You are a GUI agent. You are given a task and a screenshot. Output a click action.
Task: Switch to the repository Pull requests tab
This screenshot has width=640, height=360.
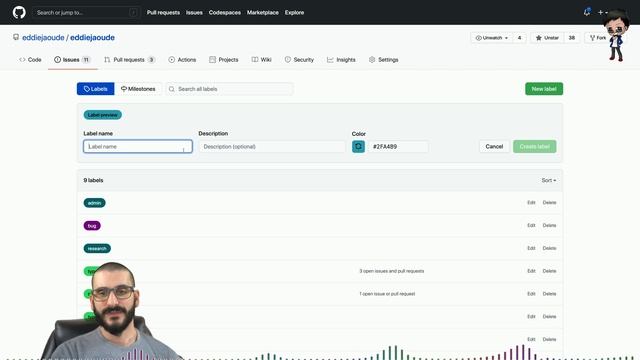pyautogui.click(x=129, y=60)
